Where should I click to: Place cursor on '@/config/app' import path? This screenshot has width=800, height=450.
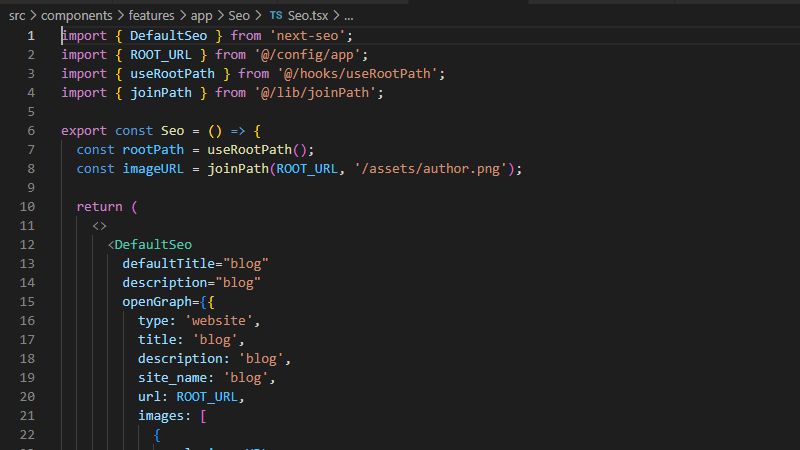(x=311, y=55)
